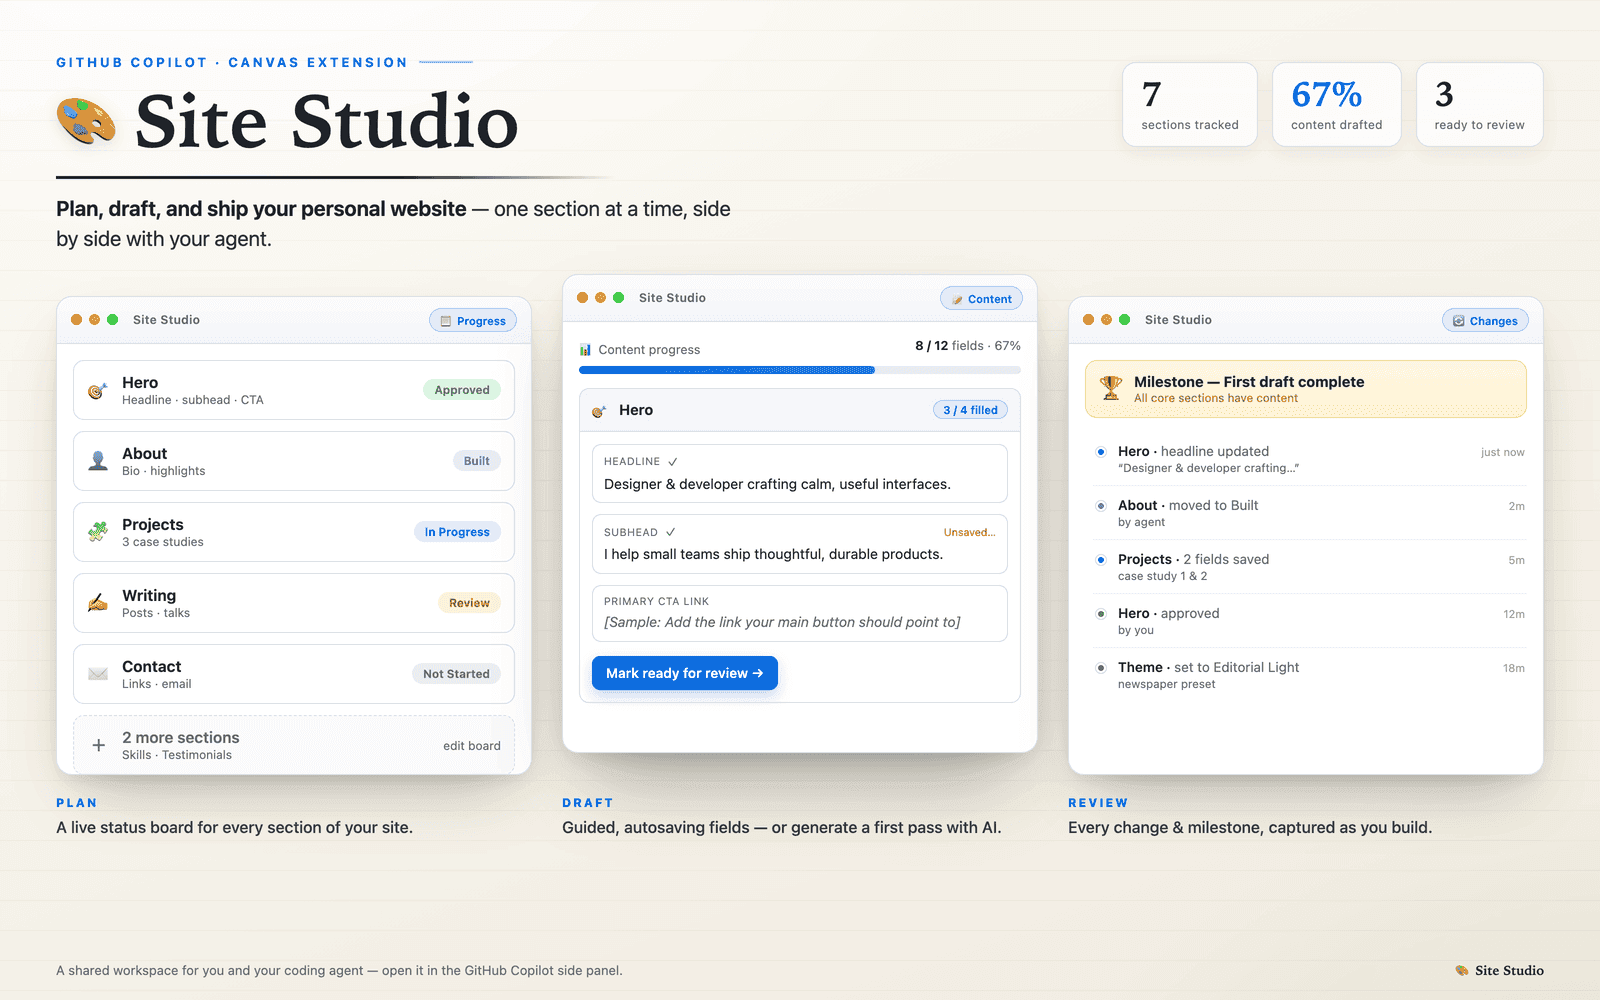Click the plus icon beside 2 more sections

pyautogui.click(x=98, y=745)
